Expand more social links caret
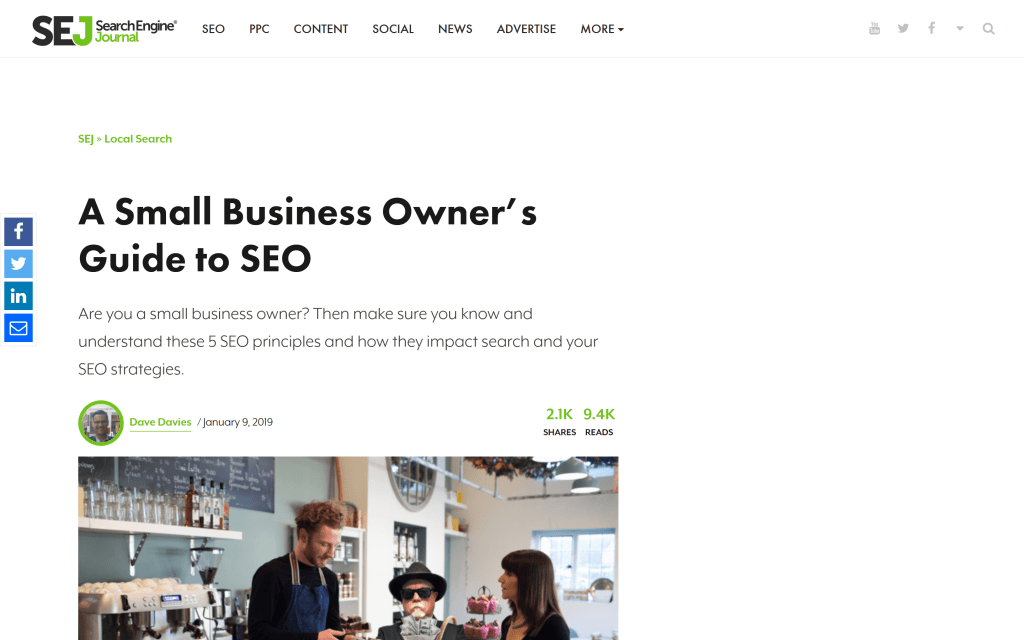The image size is (1024, 640). (x=960, y=28)
